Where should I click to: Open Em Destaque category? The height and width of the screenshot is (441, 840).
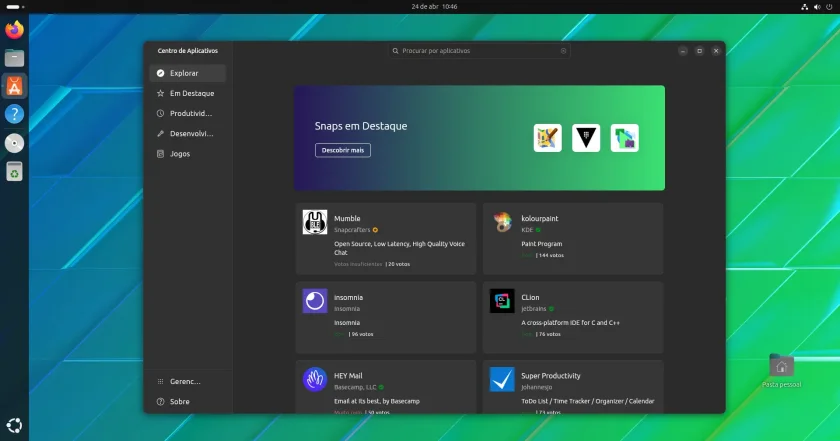tap(188, 93)
